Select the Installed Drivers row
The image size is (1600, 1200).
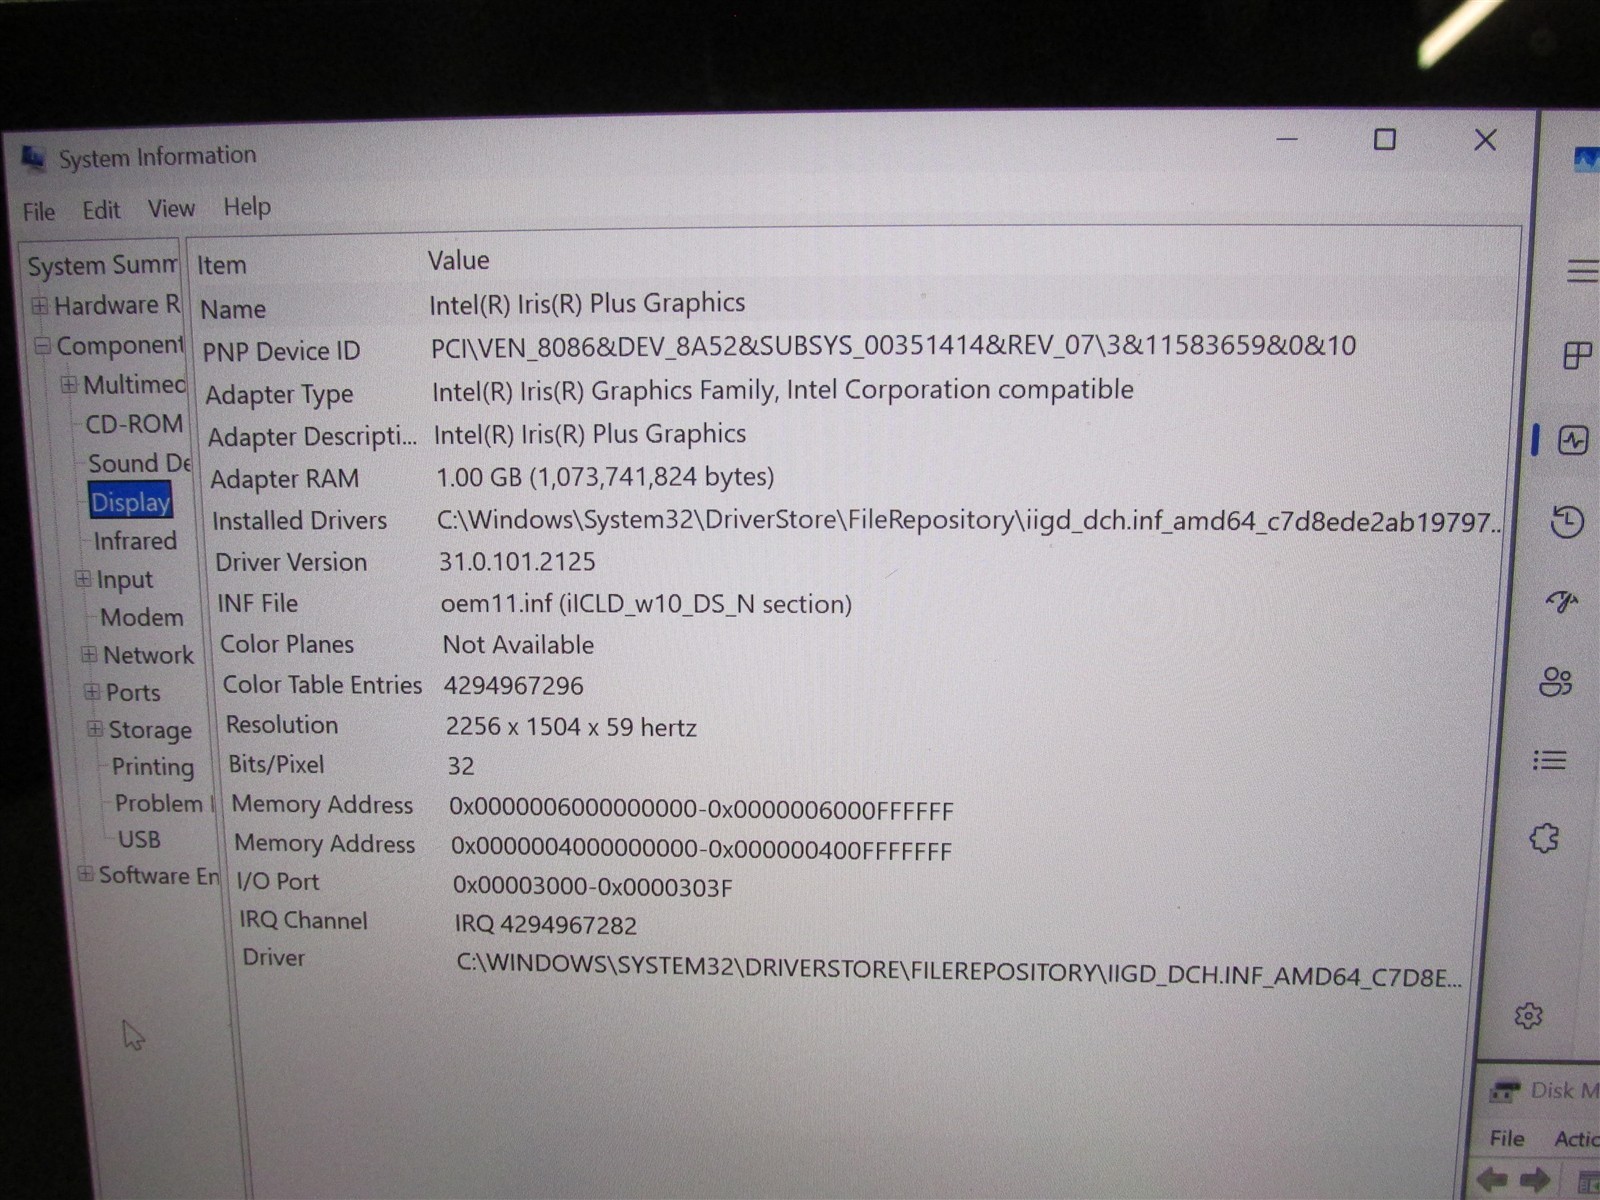point(855,520)
